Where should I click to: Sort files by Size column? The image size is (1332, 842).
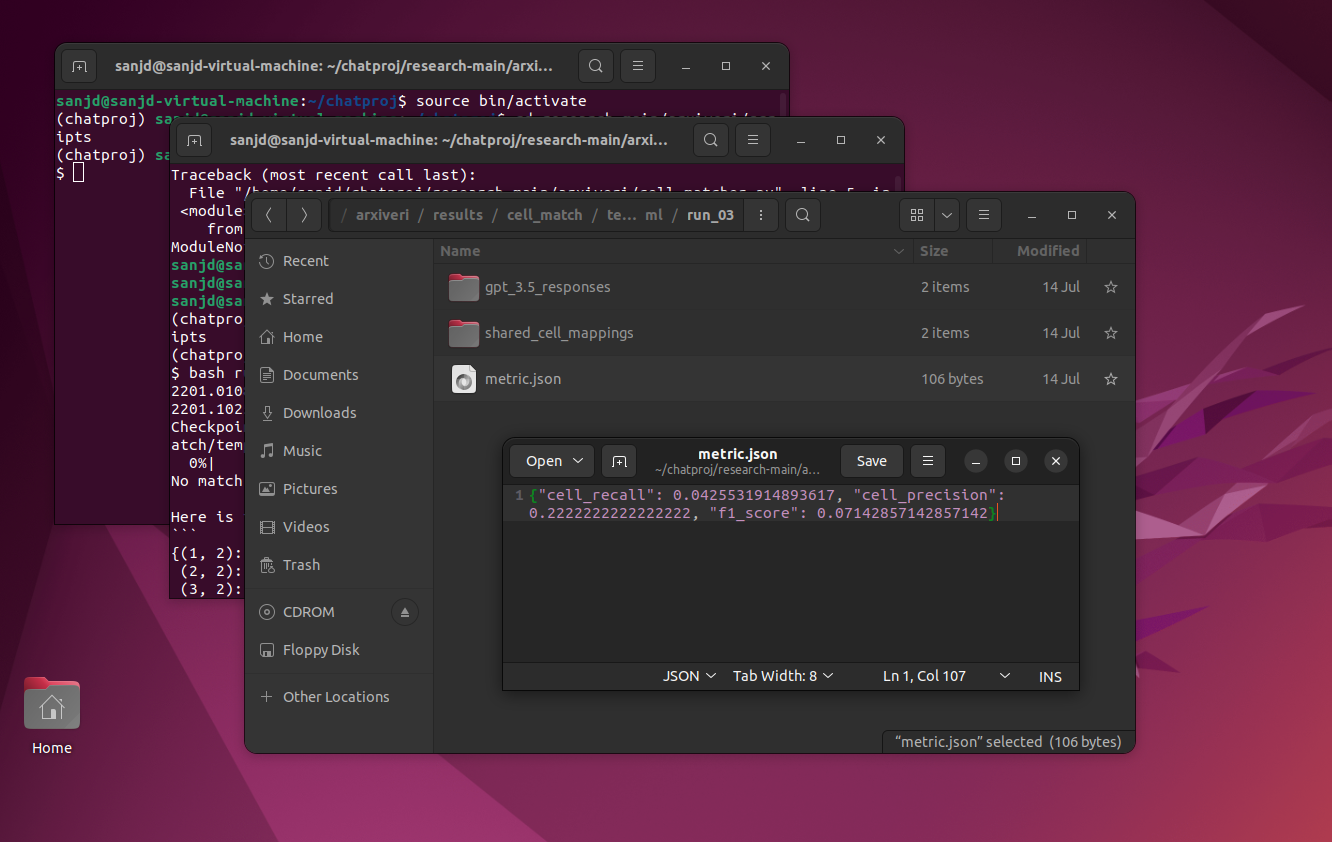tap(953, 251)
